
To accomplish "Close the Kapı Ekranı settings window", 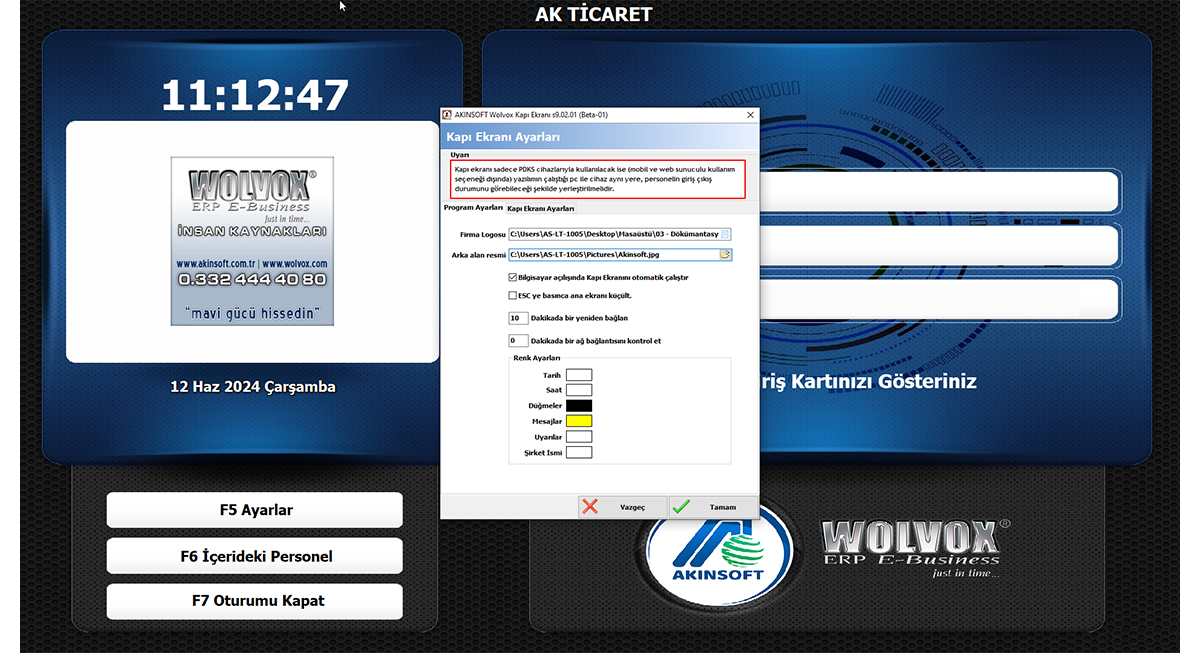I will point(749,115).
